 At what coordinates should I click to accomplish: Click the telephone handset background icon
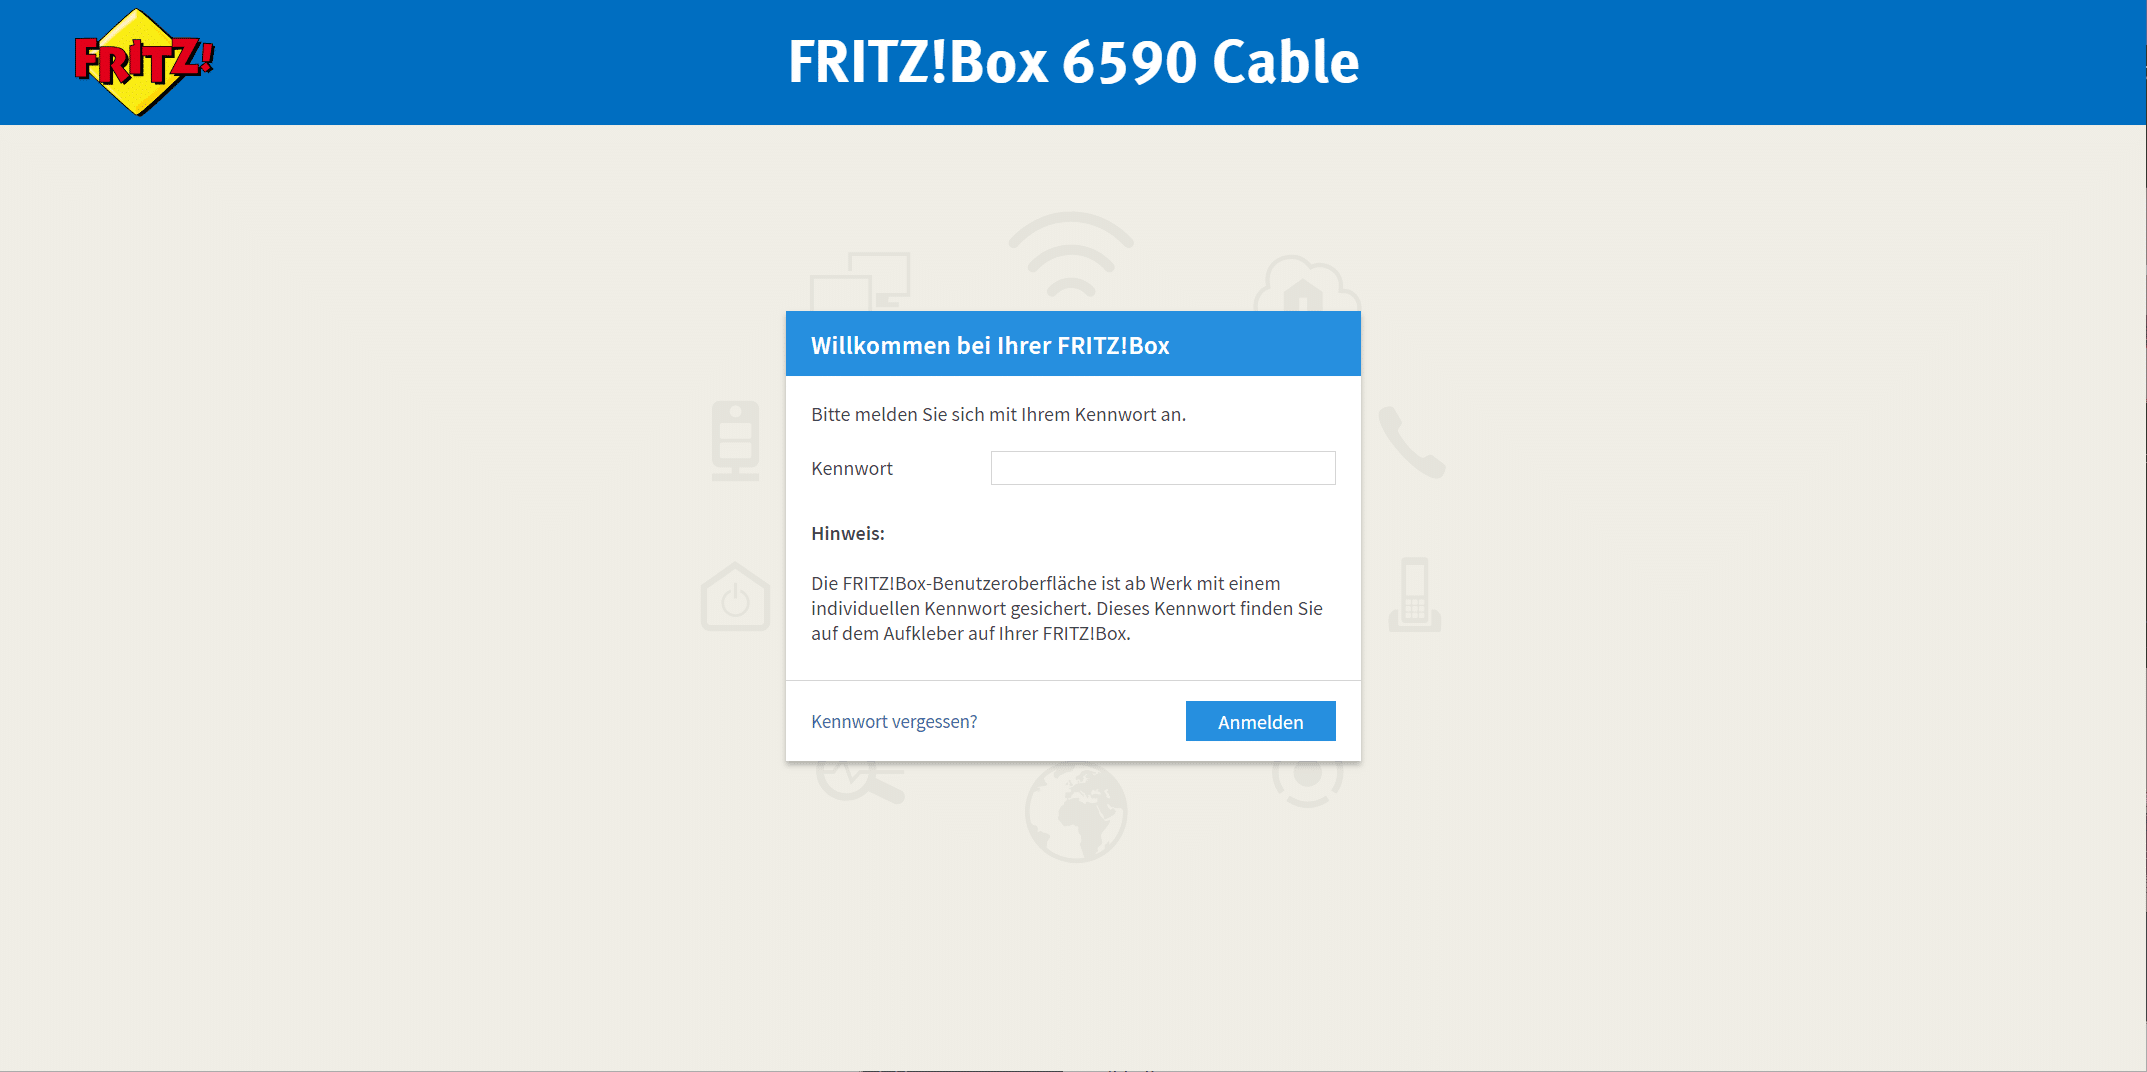pos(1411,442)
